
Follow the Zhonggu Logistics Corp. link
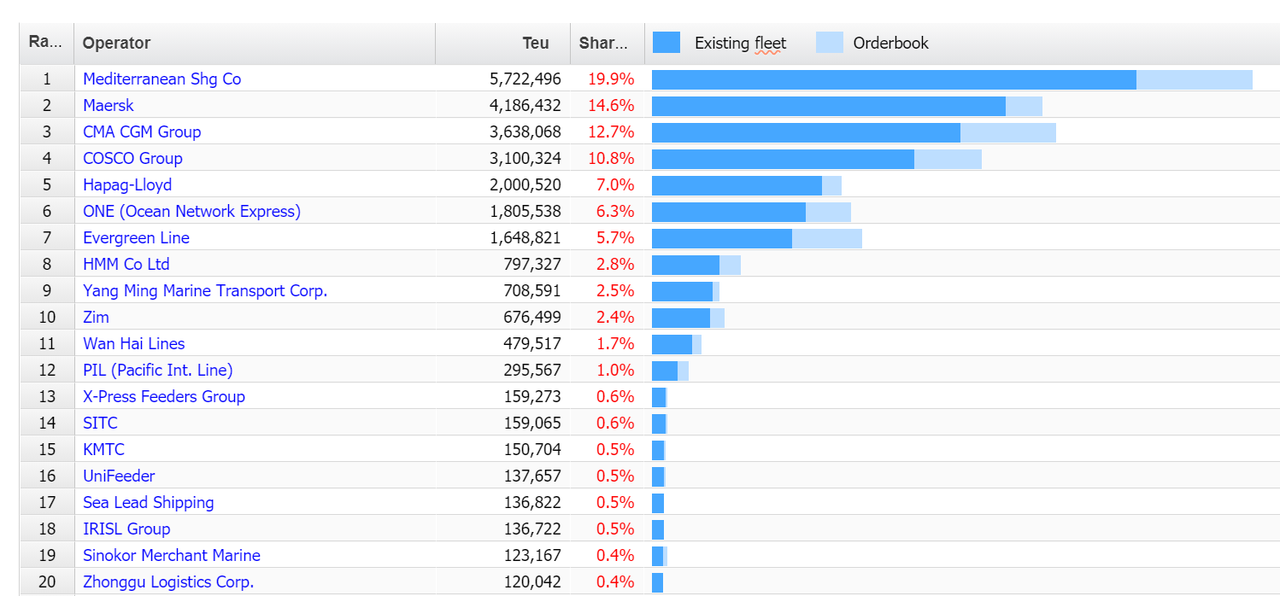pos(168,582)
